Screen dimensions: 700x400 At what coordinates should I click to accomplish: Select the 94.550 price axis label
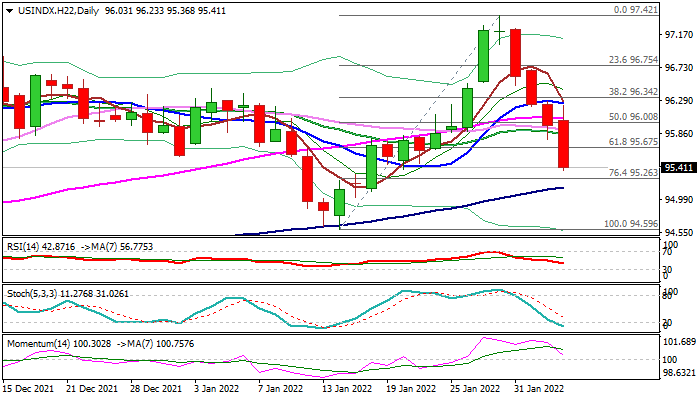(679, 232)
